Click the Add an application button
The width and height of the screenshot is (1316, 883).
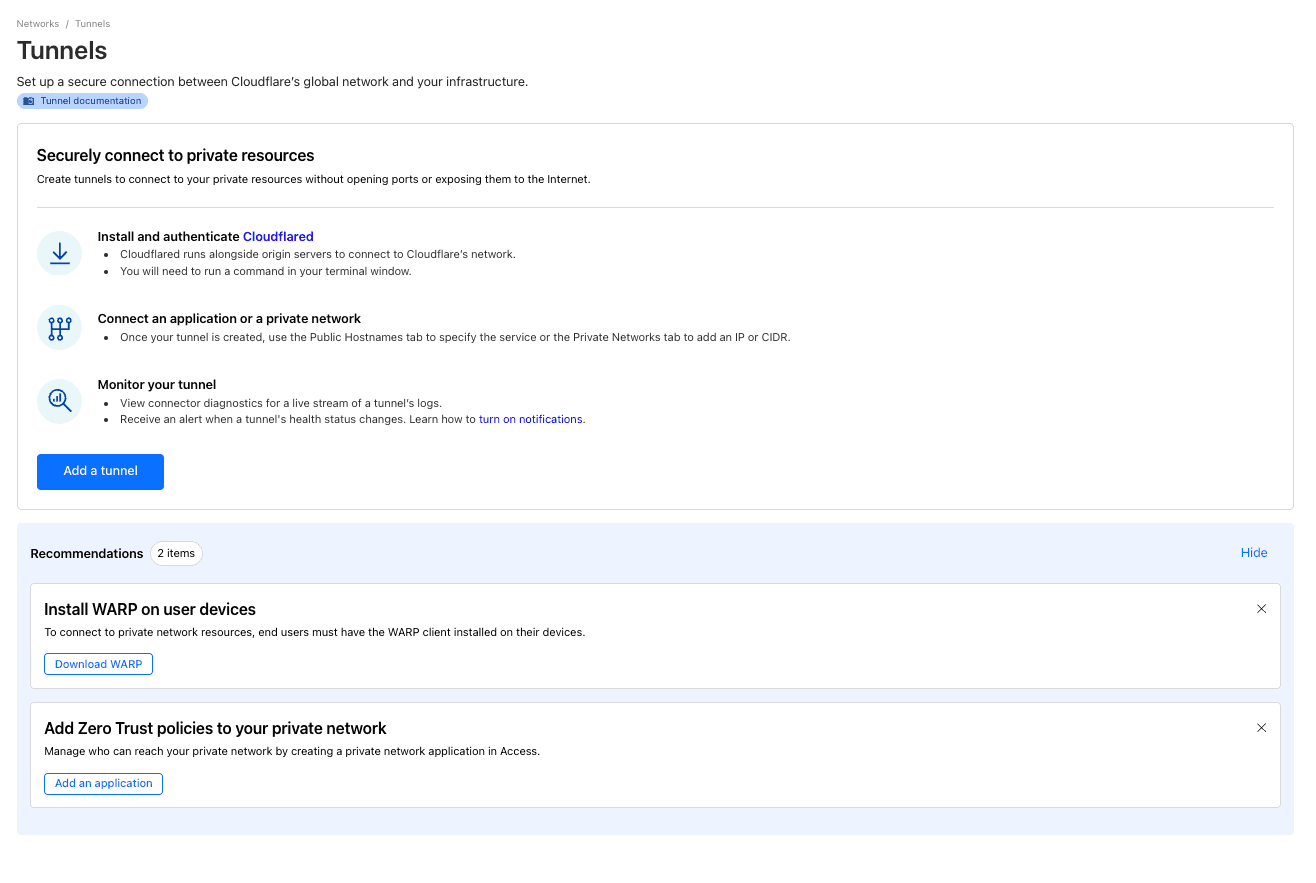pyautogui.click(x=103, y=783)
